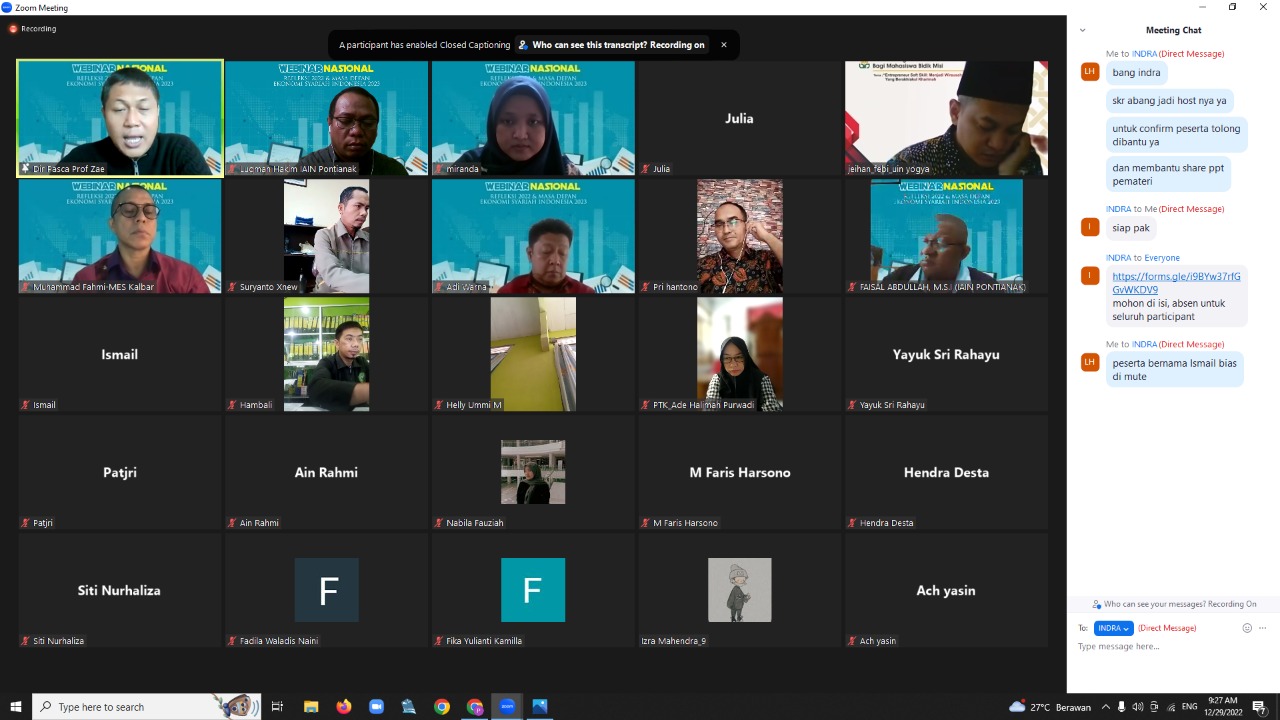Open the emoji picker in chat

[x=1246, y=628]
